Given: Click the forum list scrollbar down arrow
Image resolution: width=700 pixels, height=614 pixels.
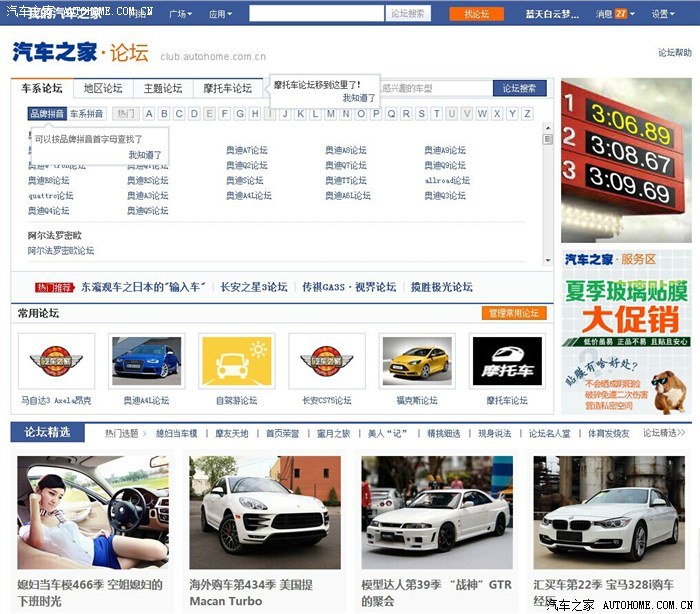Looking at the screenshot, I should pyautogui.click(x=548, y=260).
